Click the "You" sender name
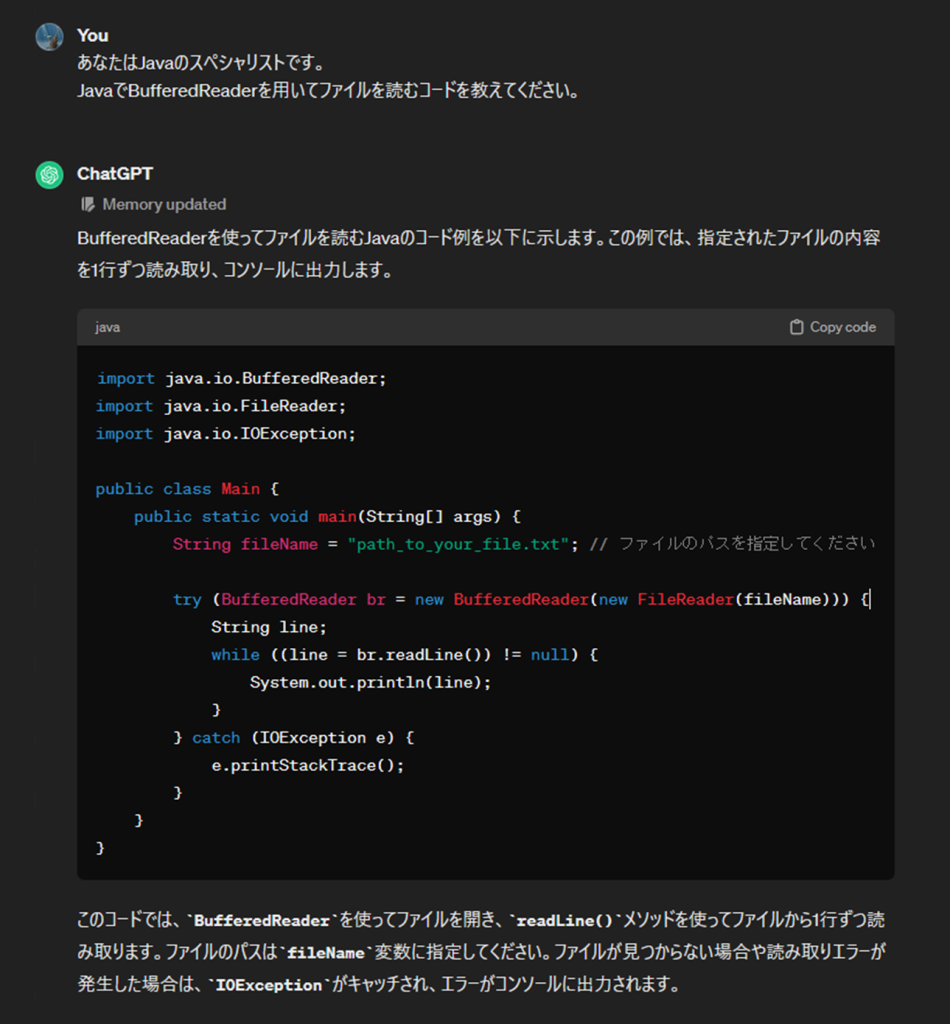This screenshot has width=950, height=1024. pos(93,35)
